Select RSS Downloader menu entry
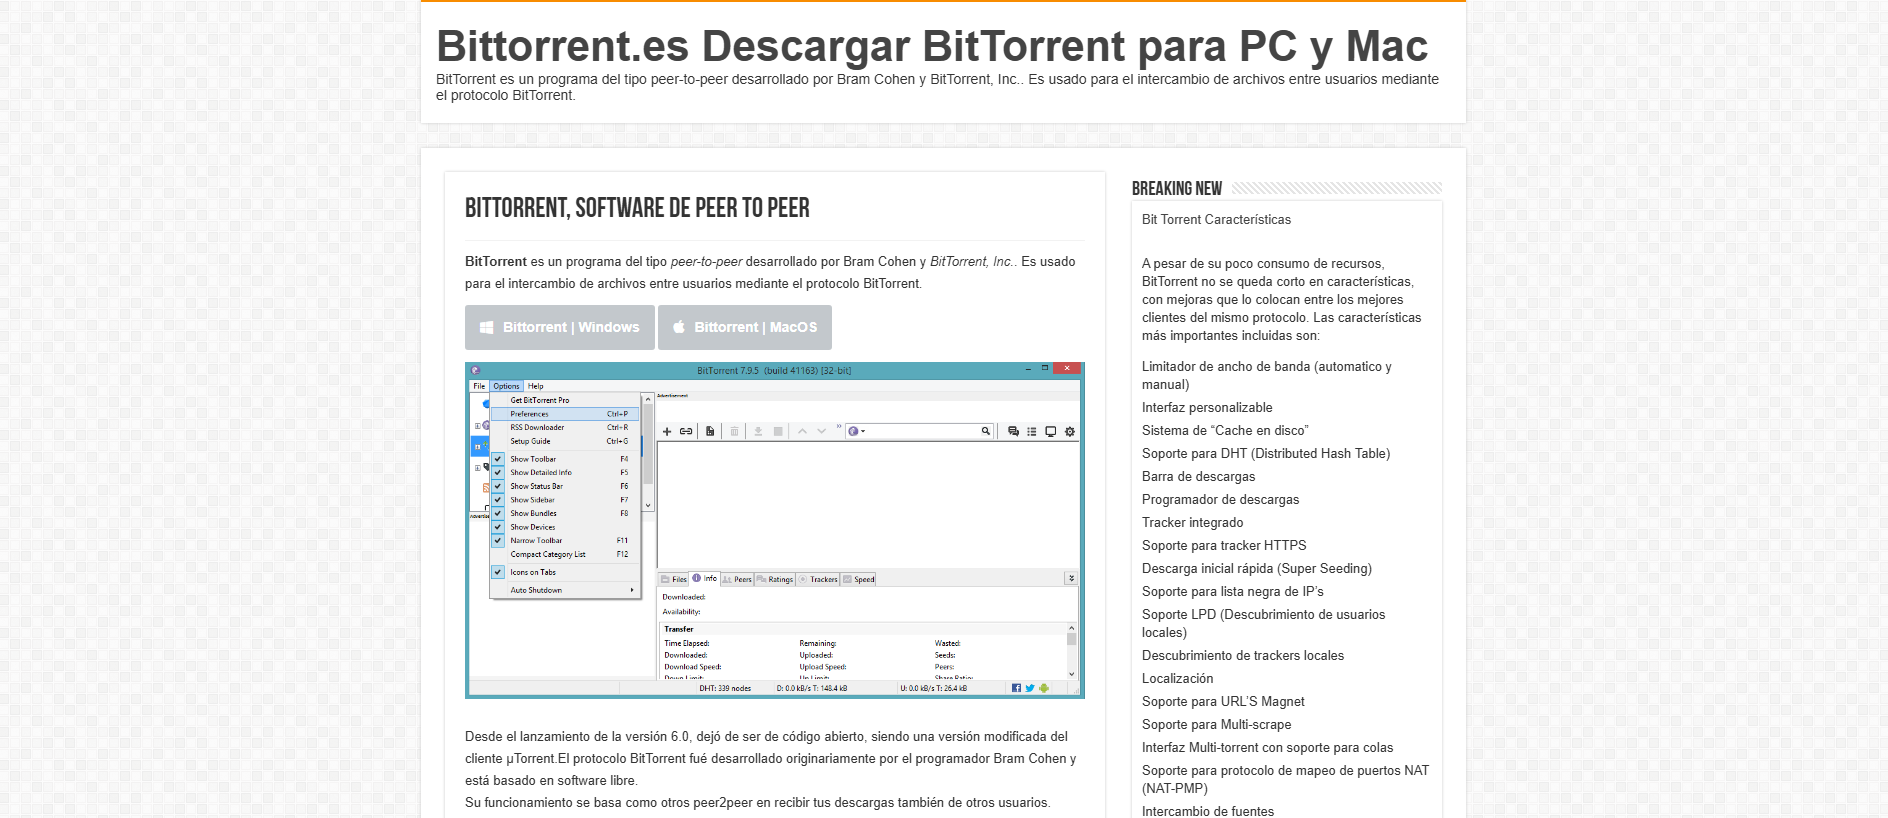1888x818 pixels. [x=565, y=427]
